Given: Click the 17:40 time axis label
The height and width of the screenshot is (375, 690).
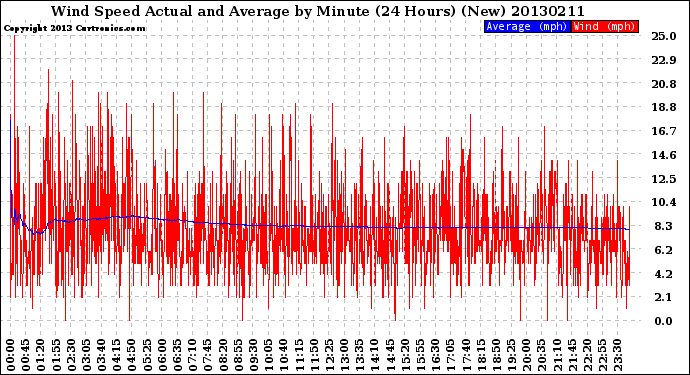Looking at the screenshot, I should pos(466,354).
